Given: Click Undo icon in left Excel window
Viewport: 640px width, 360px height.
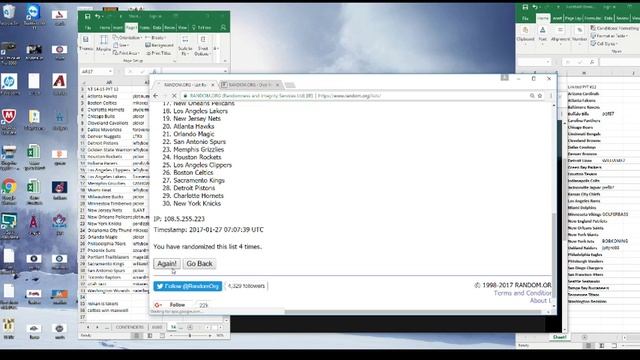Looking at the screenshot, I should click(x=97, y=16).
